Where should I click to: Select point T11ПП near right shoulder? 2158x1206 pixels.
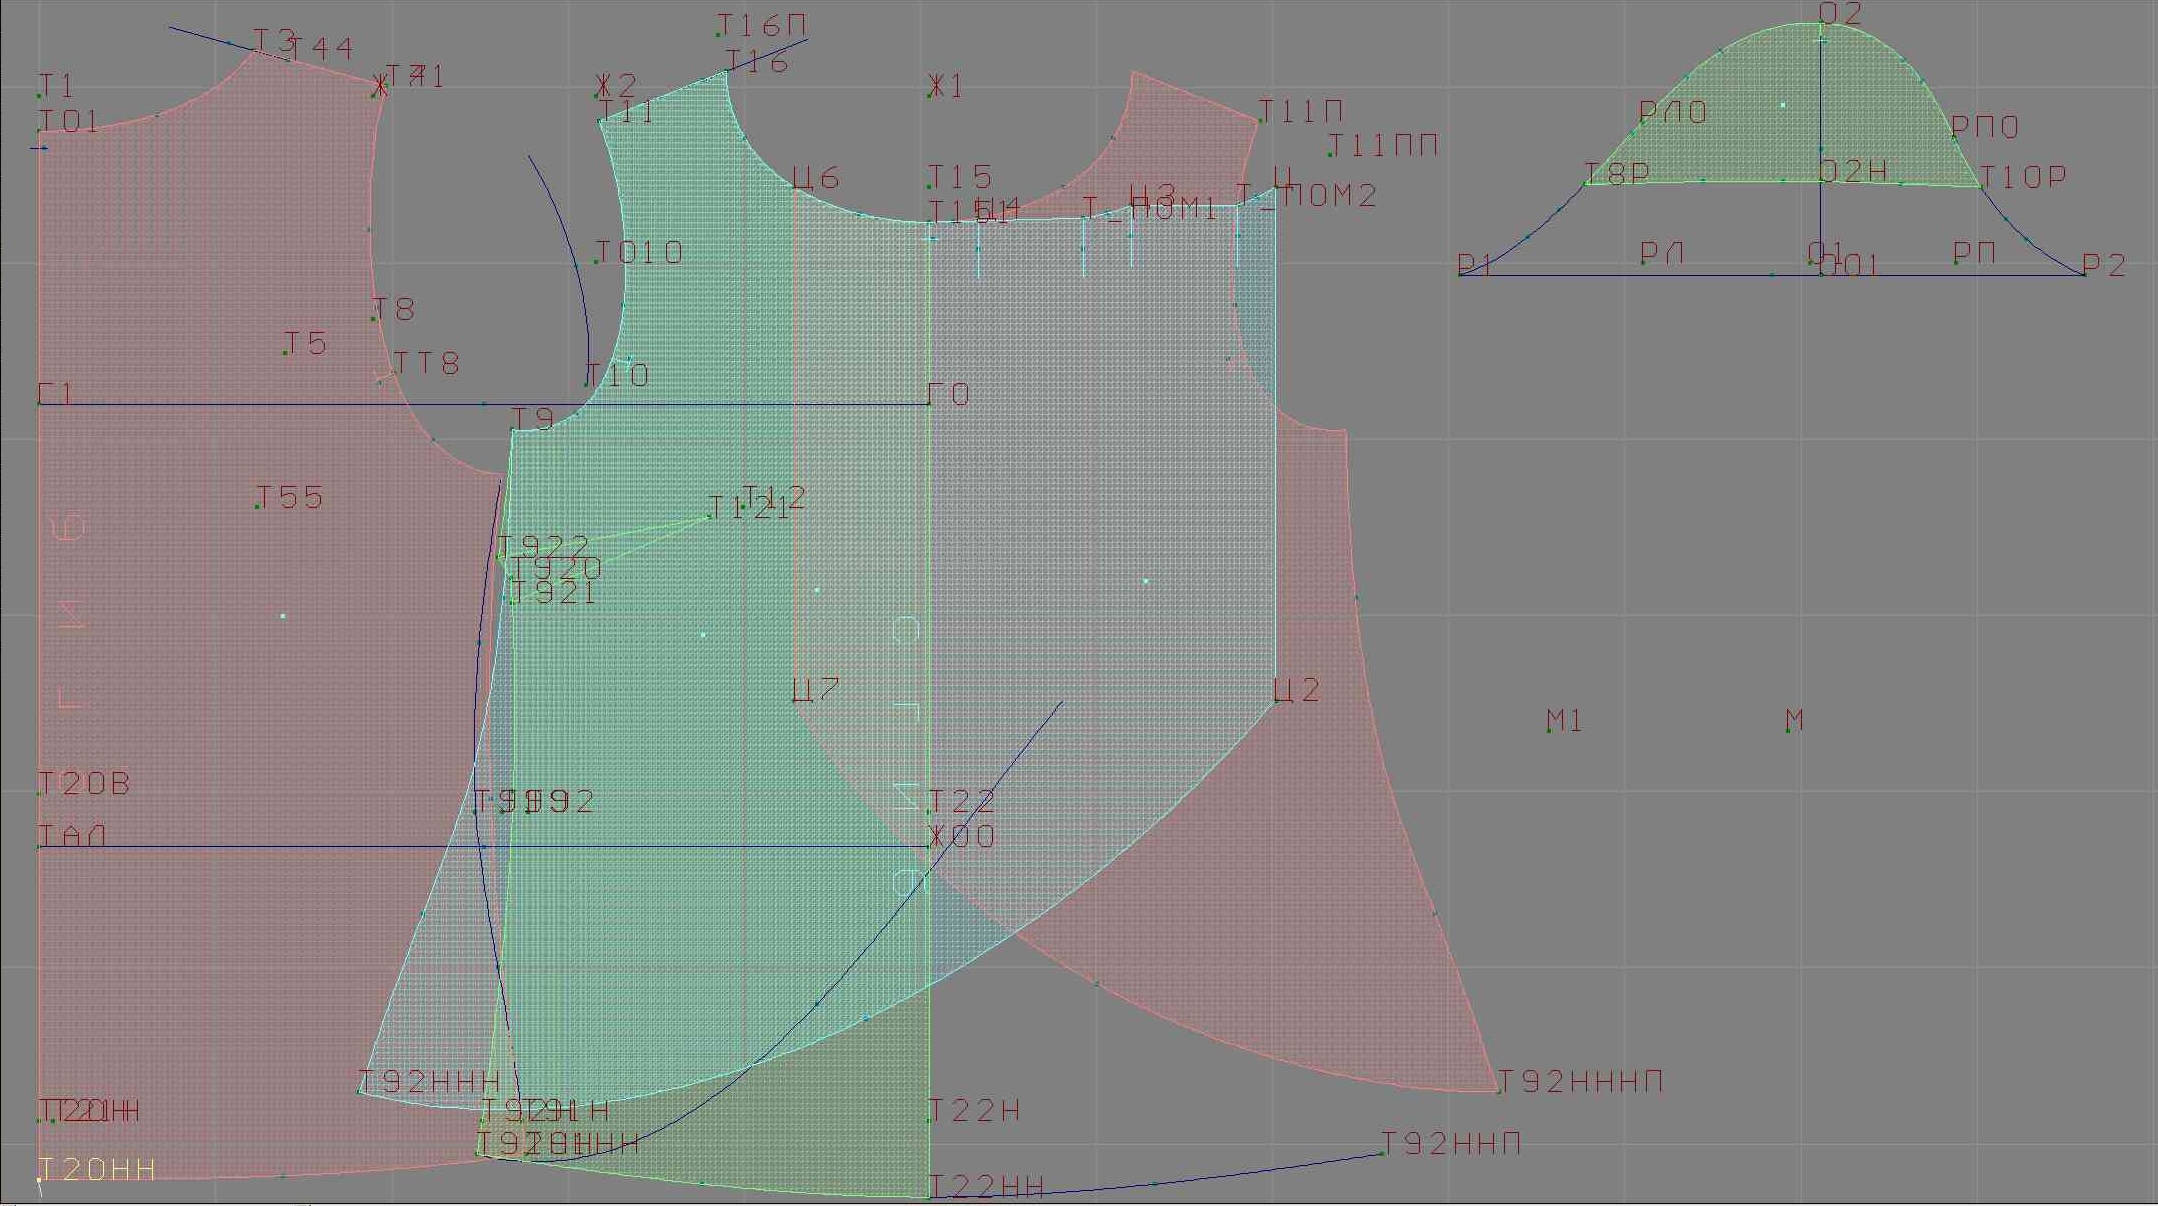(1330, 154)
